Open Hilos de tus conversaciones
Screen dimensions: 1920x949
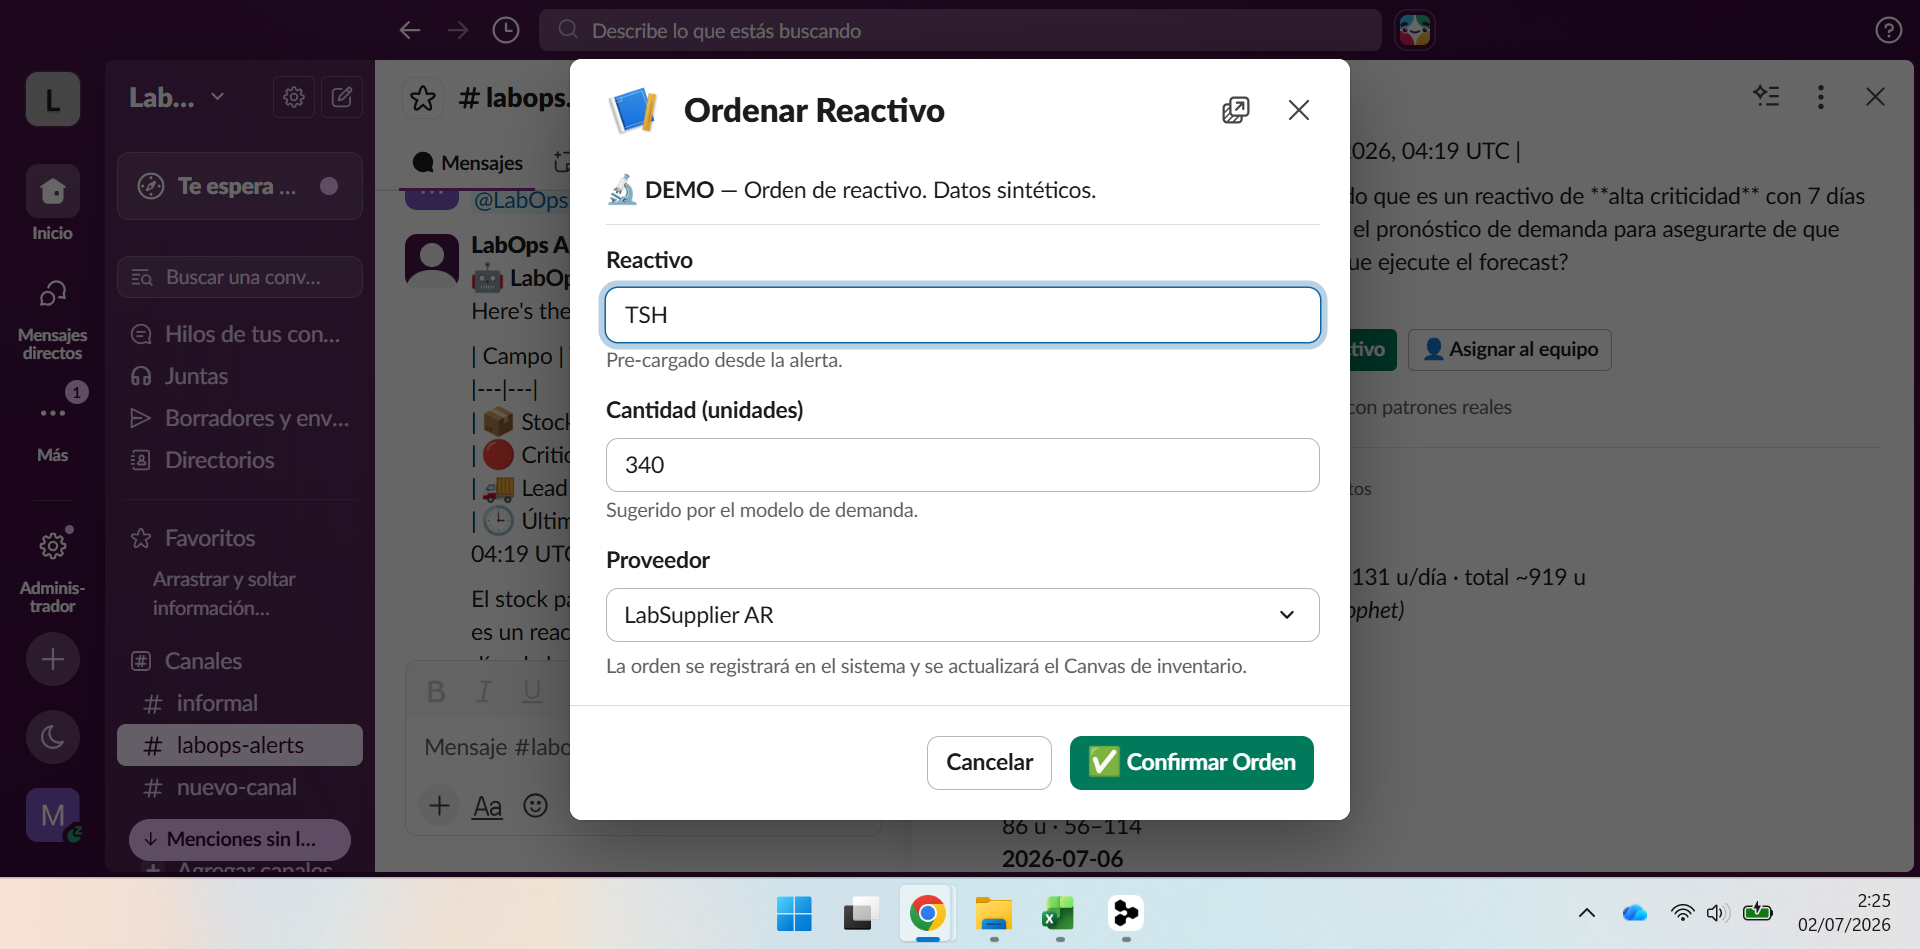pyautogui.click(x=240, y=334)
